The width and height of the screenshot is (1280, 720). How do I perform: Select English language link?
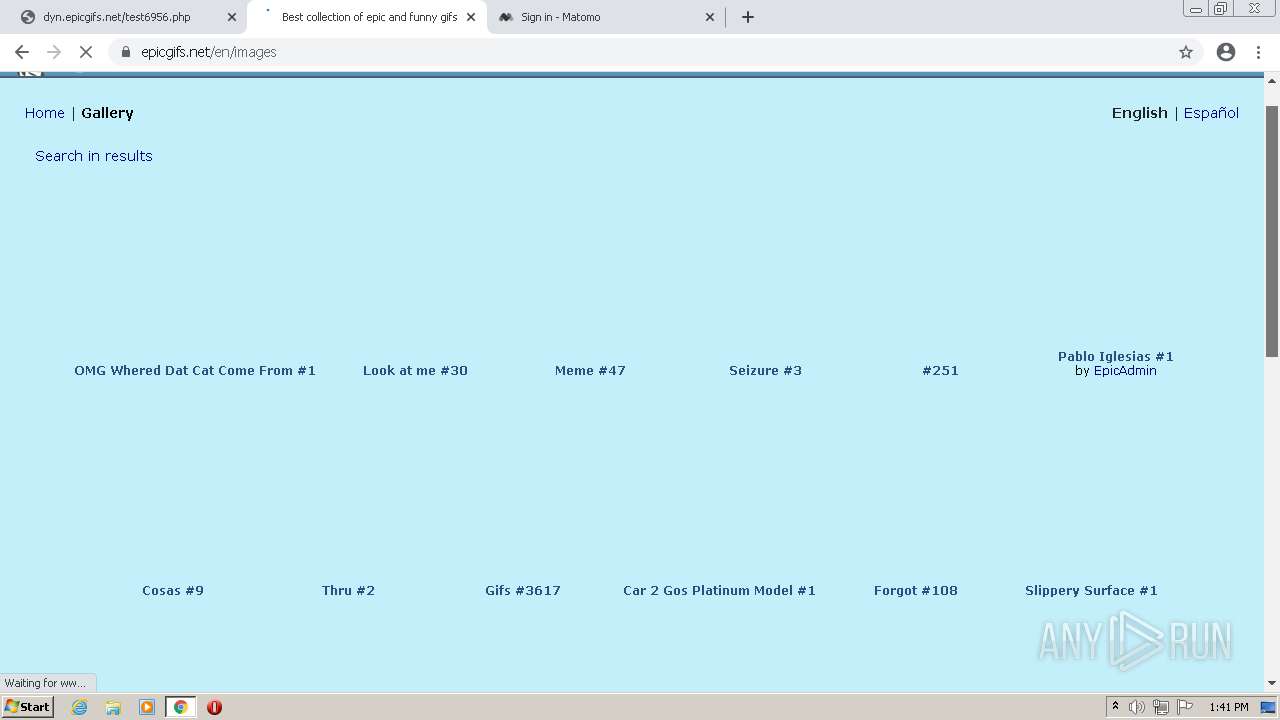(x=1140, y=113)
